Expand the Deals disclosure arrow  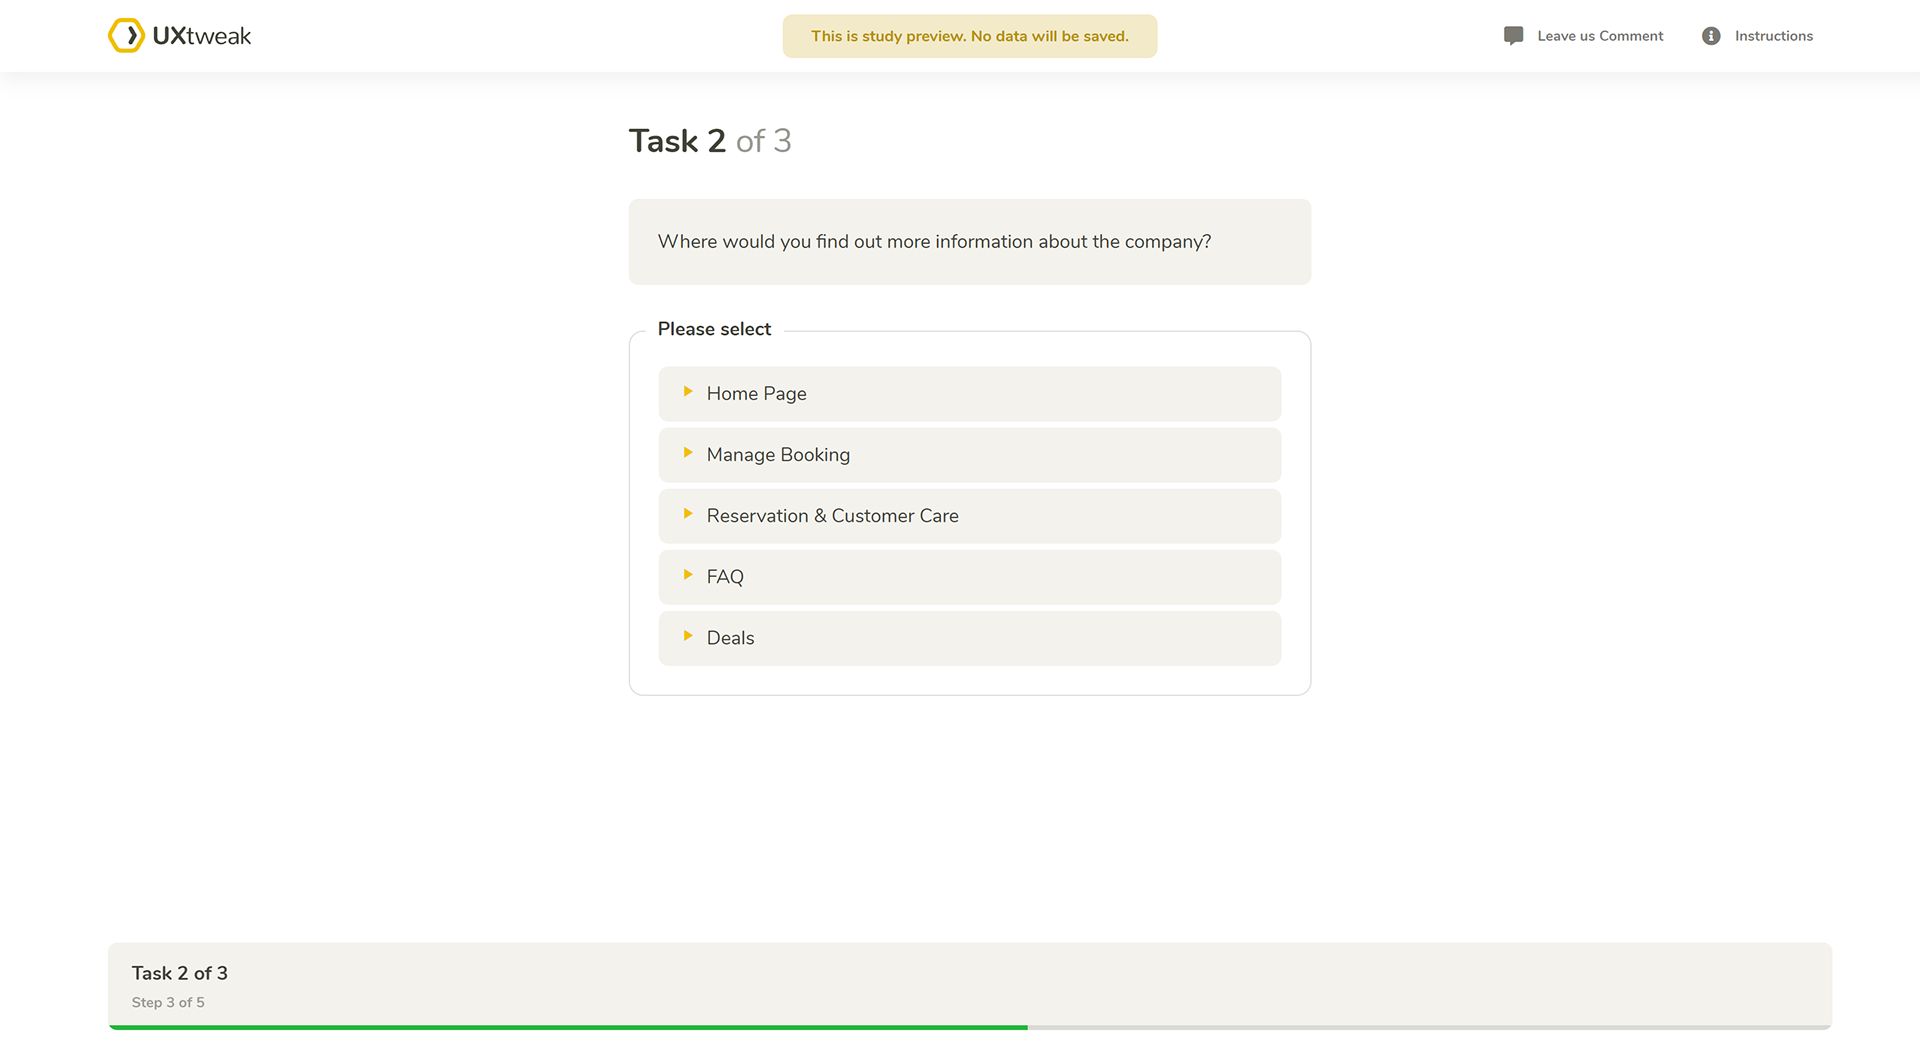click(688, 636)
